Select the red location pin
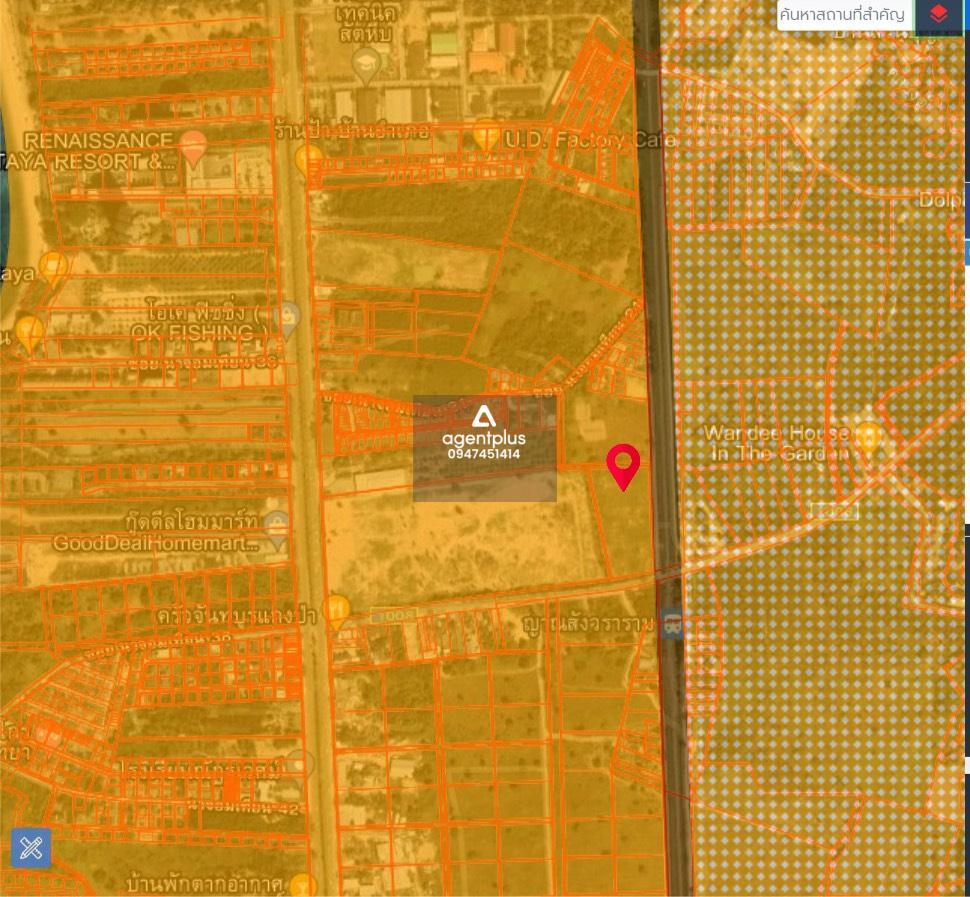Viewport: 970px width, 897px height. pyautogui.click(x=623, y=467)
